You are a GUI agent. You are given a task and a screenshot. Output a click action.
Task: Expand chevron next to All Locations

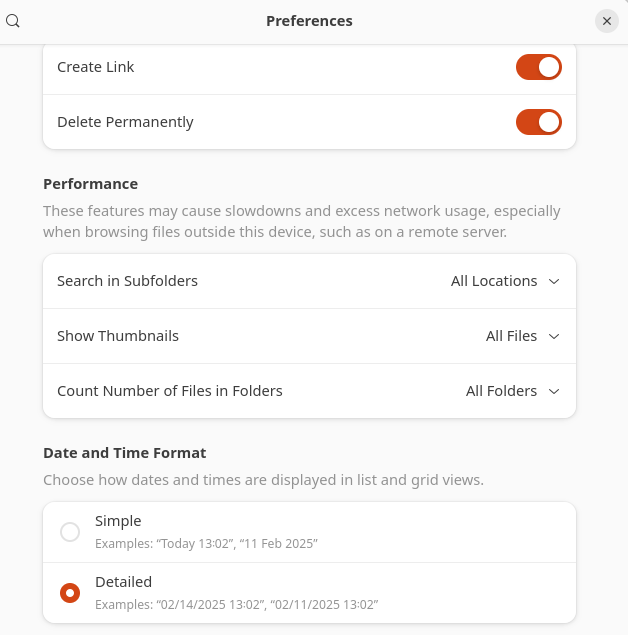click(553, 281)
